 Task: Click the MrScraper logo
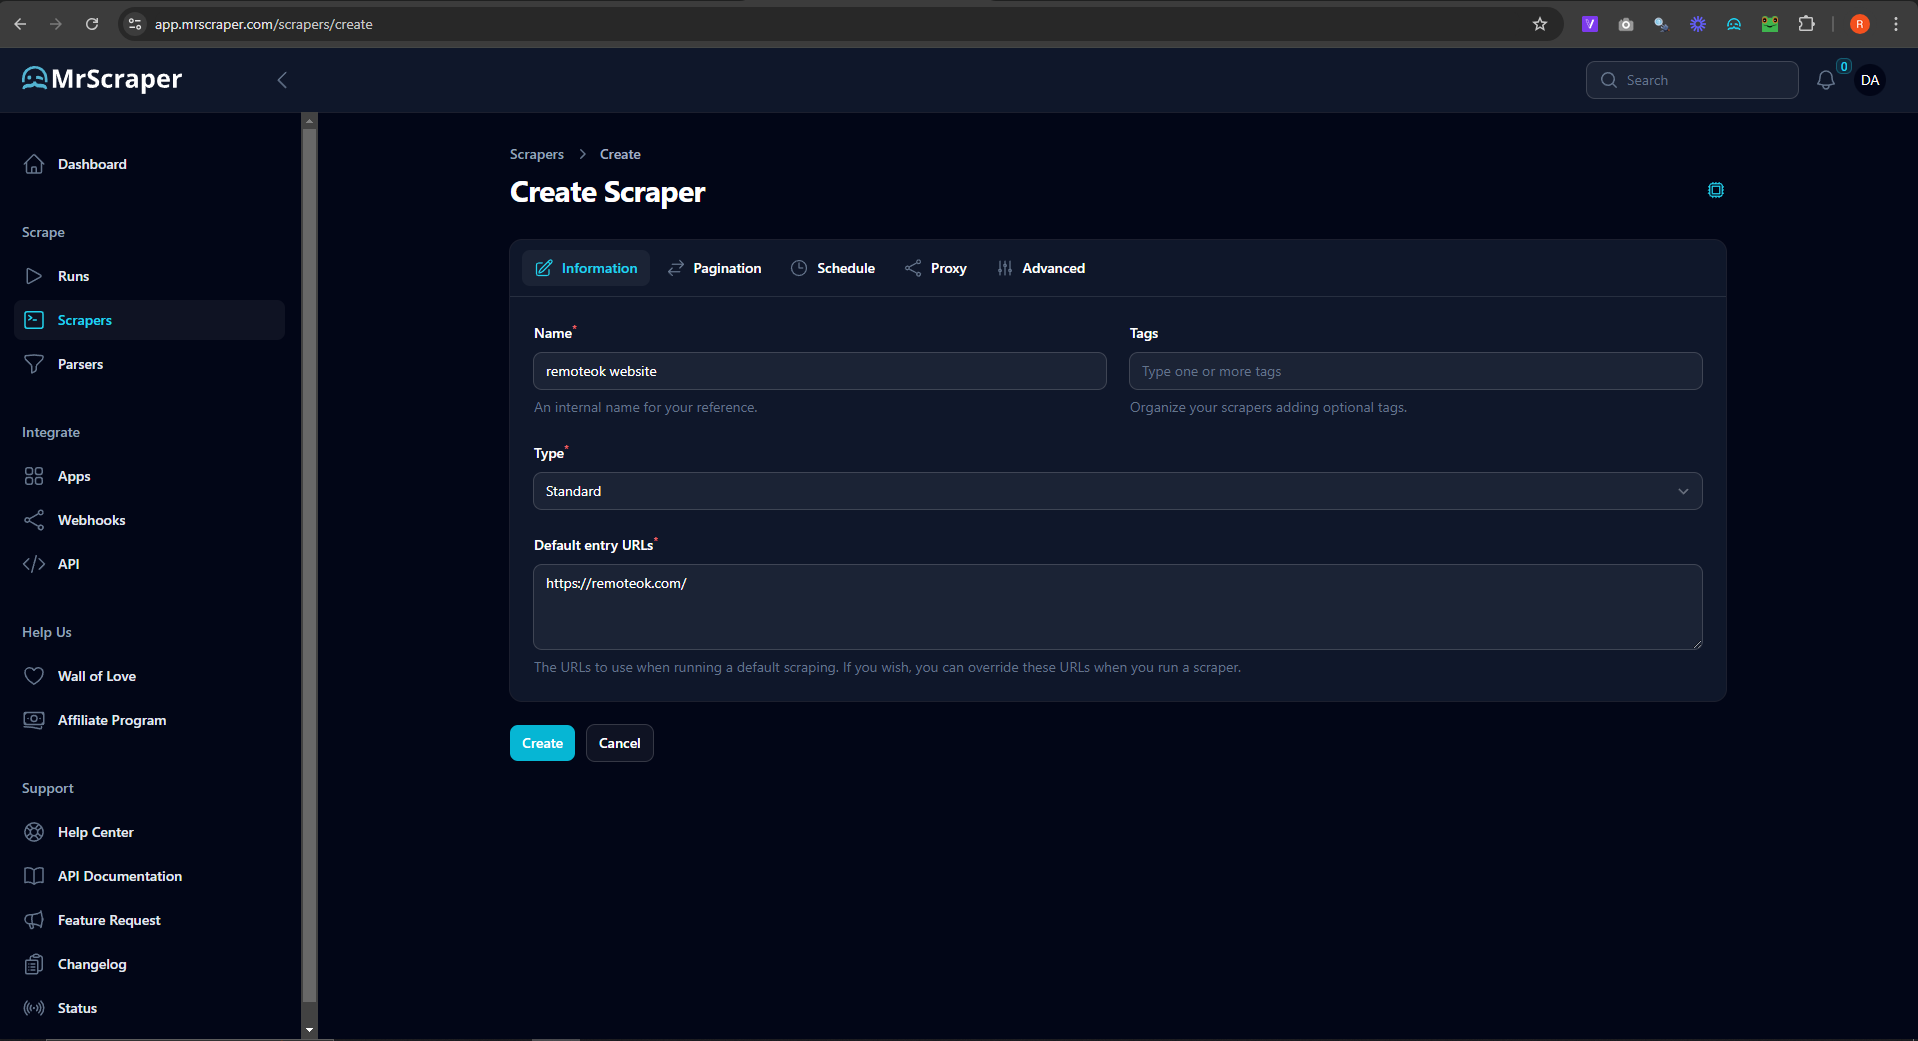click(102, 79)
